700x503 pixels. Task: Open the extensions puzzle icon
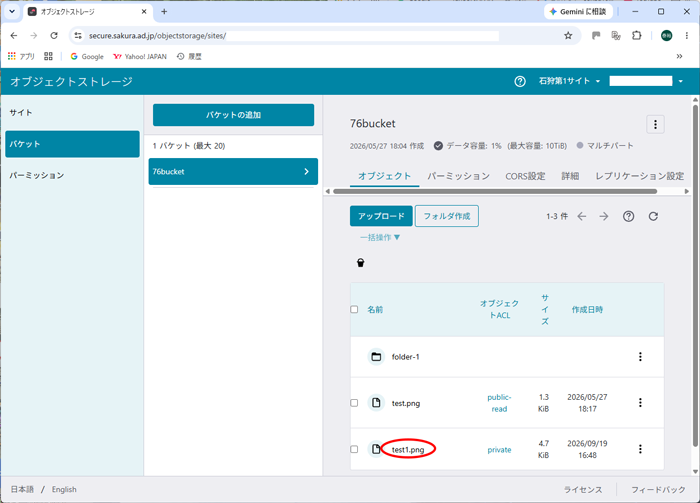click(x=637, y=36)
